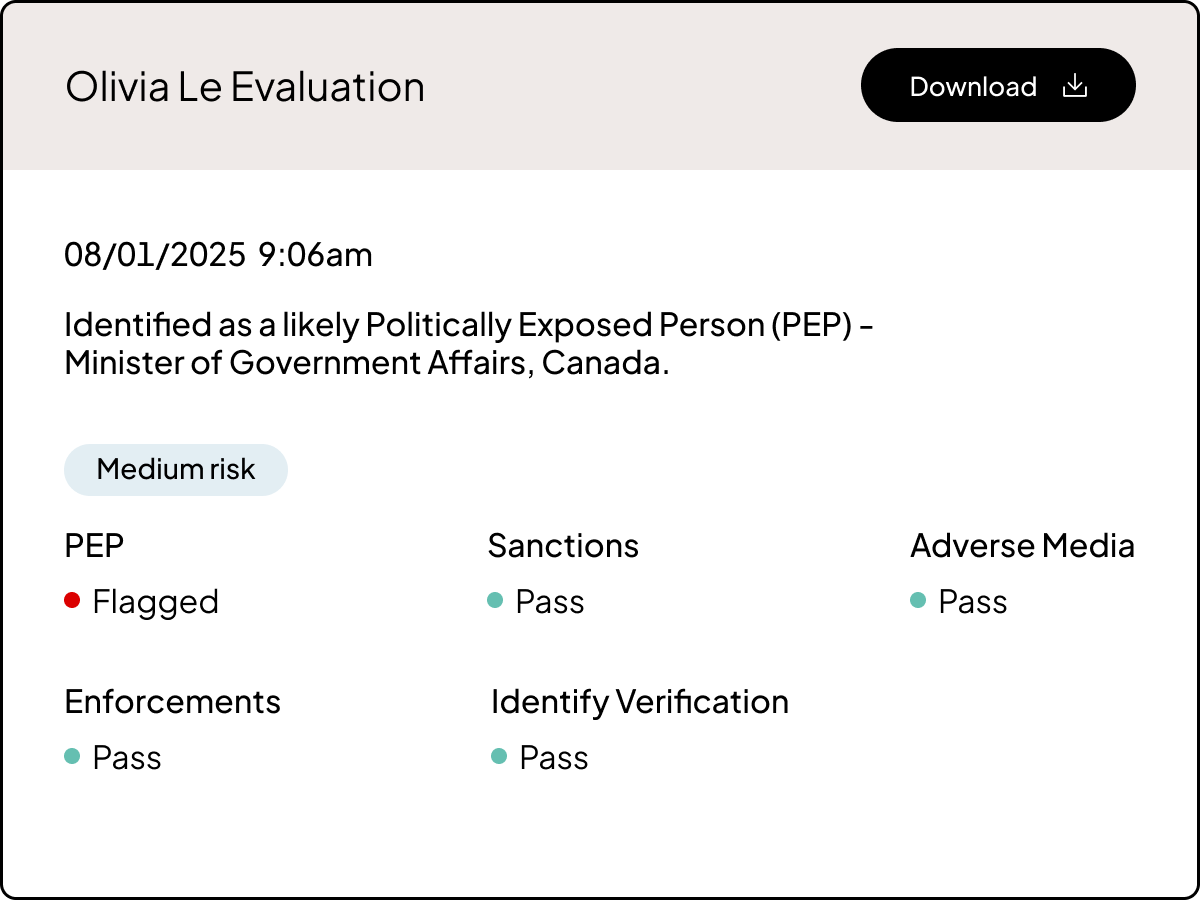Click the Pass label under Identify Verification
Image resolution: width=1200 pixels, height=900 pixels.
(553, 757)
